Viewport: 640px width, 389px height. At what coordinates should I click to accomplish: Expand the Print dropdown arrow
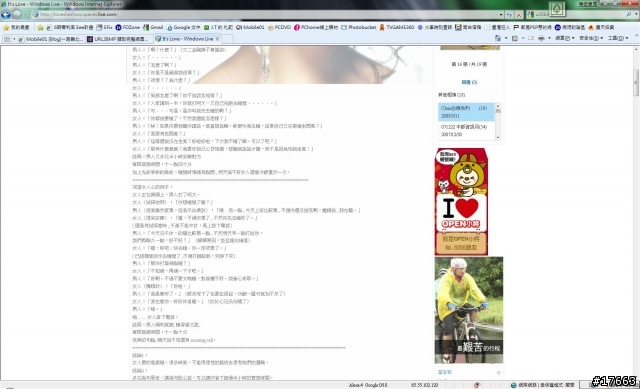tap(549, 38)
